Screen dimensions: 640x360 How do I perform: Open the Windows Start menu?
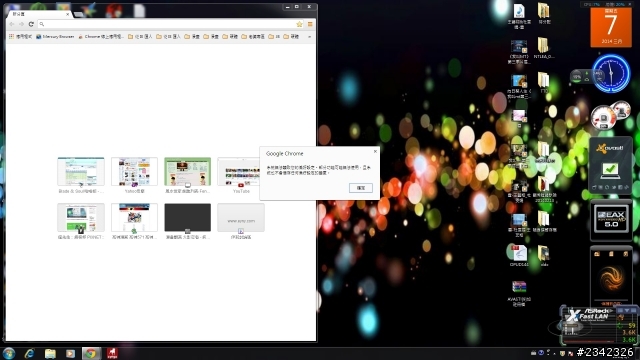pos(9,353)
